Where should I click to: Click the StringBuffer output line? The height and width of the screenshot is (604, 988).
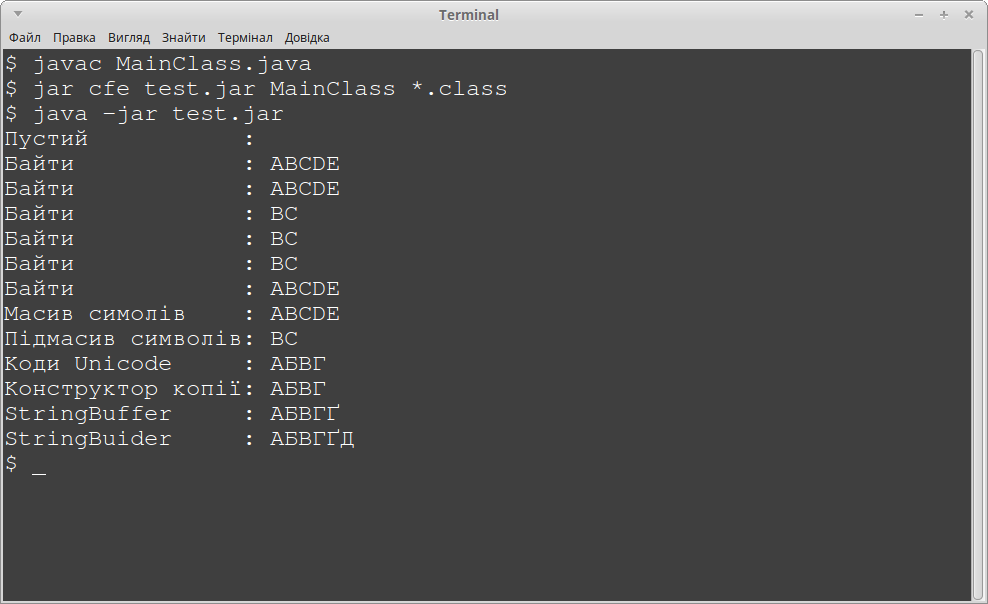coord(172,414)
